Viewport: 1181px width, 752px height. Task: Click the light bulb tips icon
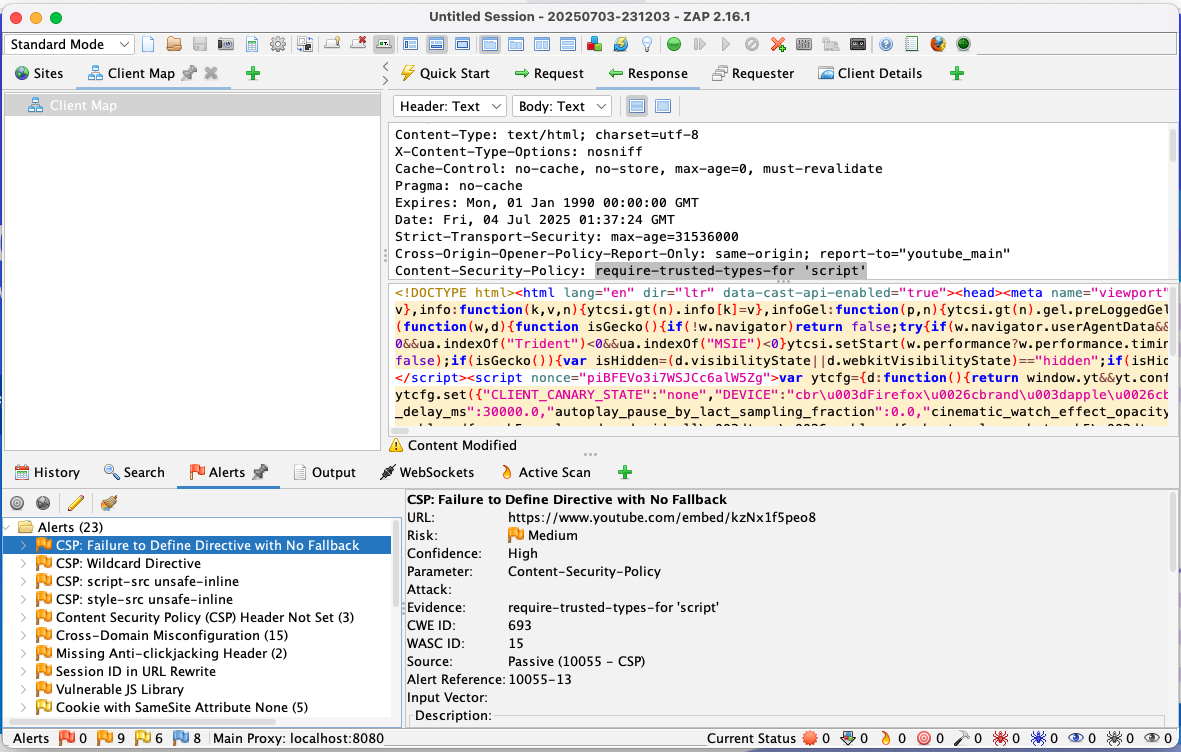[x=646, y=44]
